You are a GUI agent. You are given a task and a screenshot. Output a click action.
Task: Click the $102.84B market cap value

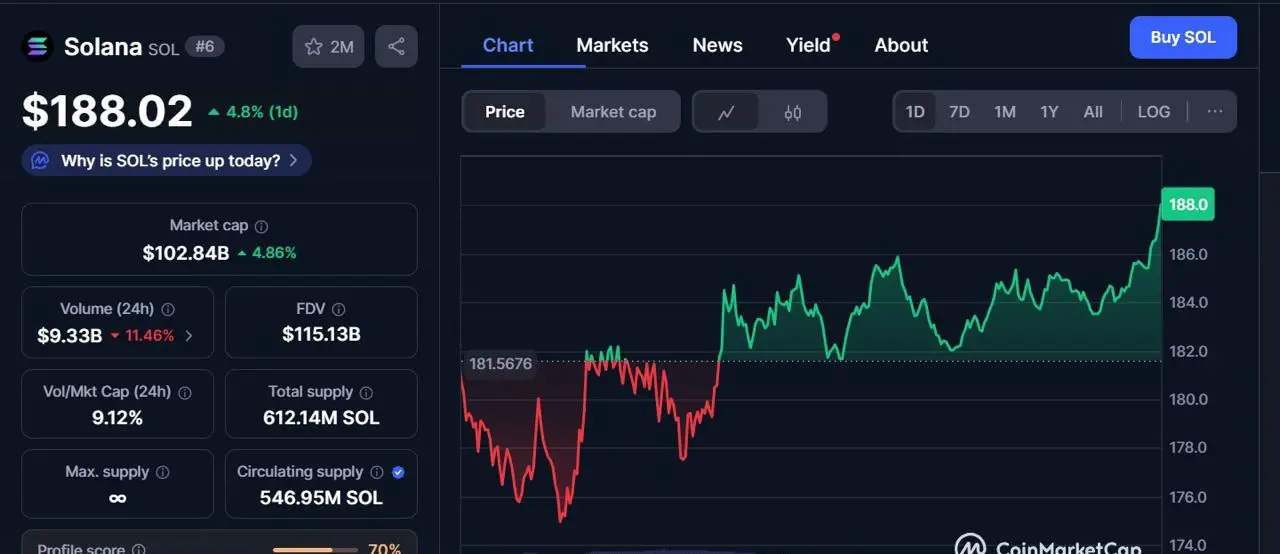[186, 253]
